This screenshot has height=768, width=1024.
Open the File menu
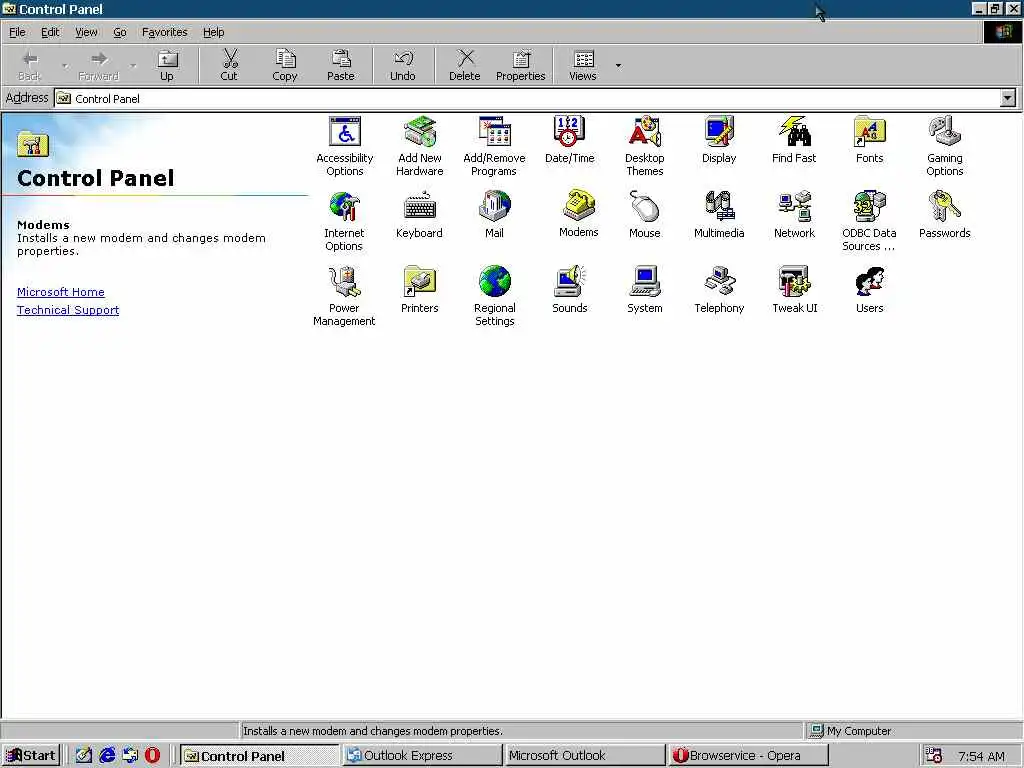18,32
